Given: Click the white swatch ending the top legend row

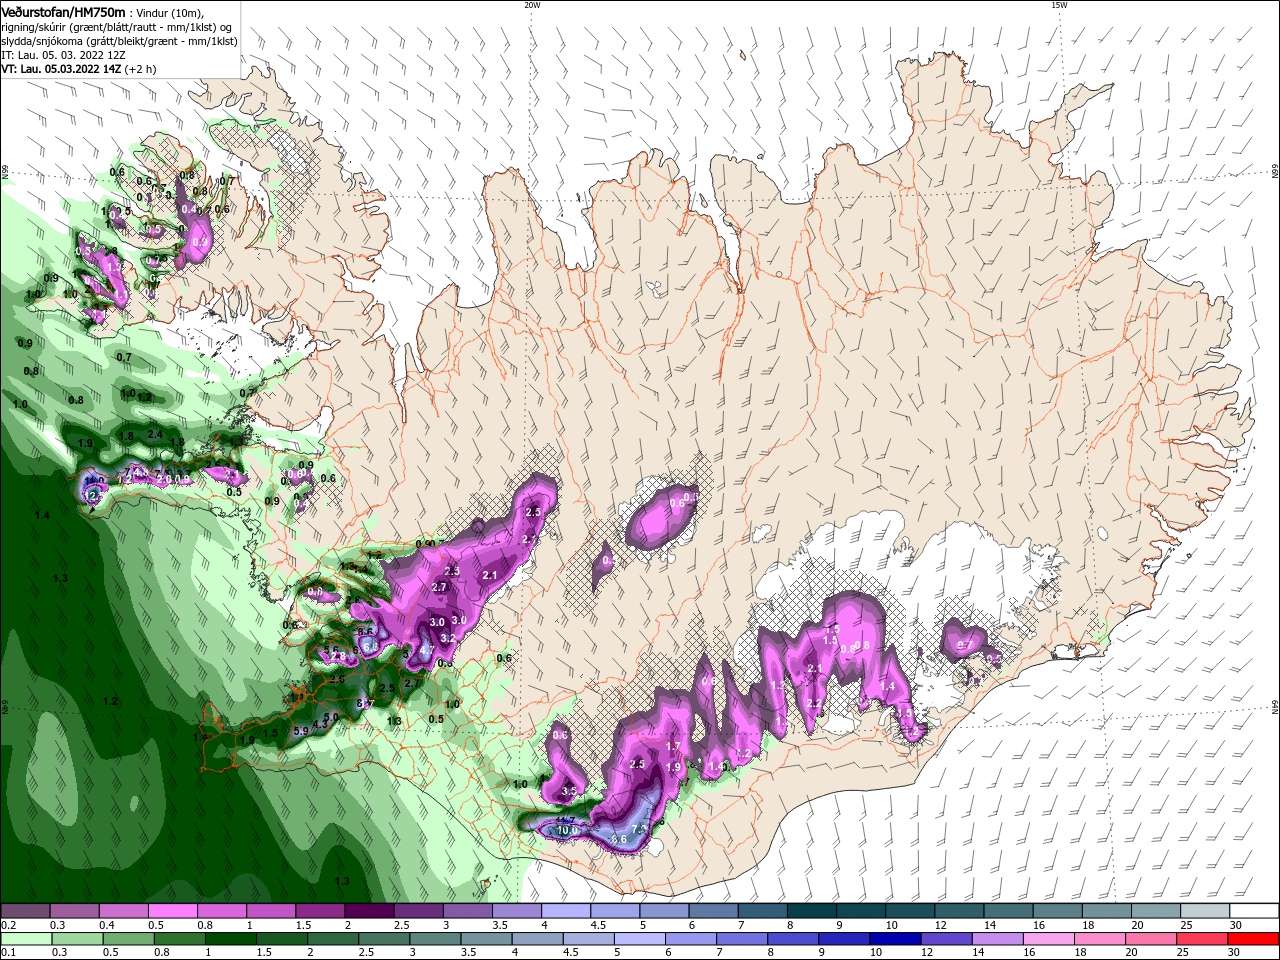Looking at the screenshot, I should [1254, 910].
